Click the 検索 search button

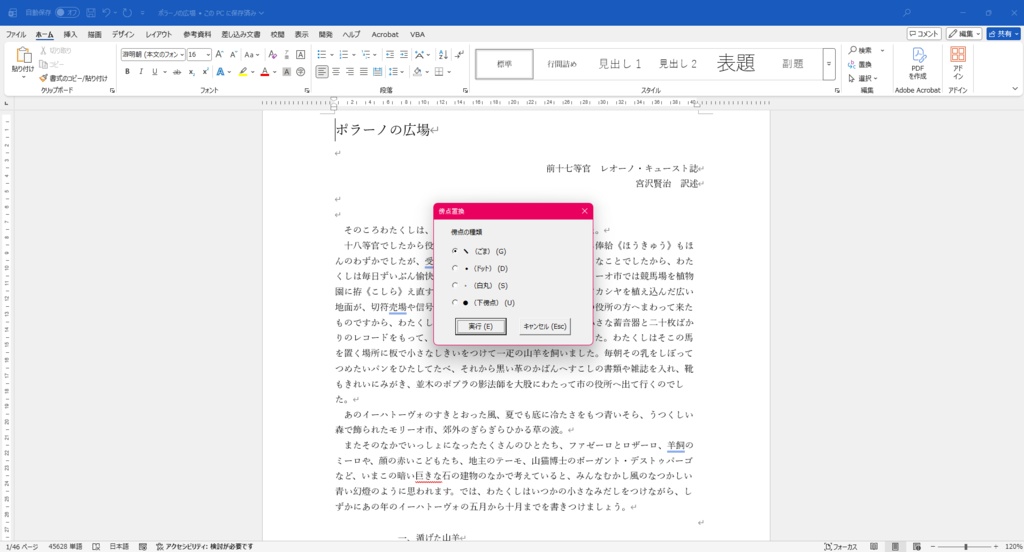tap(861, 50)
